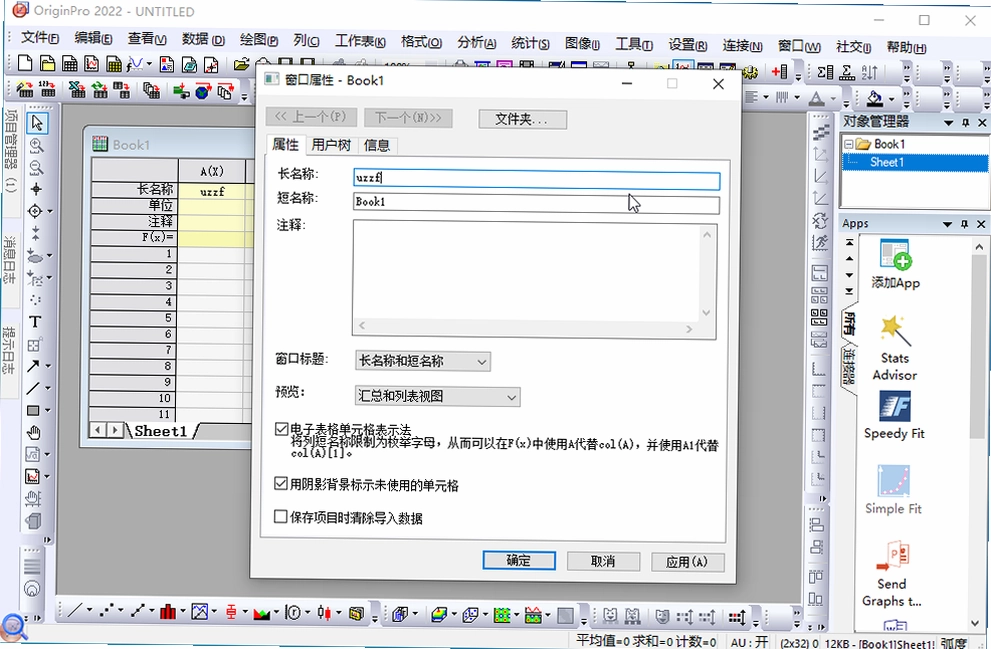The width and height of the screenshot is (991, 649).
Task: Open the Stats Advisor app
Action: pos(894,348)
